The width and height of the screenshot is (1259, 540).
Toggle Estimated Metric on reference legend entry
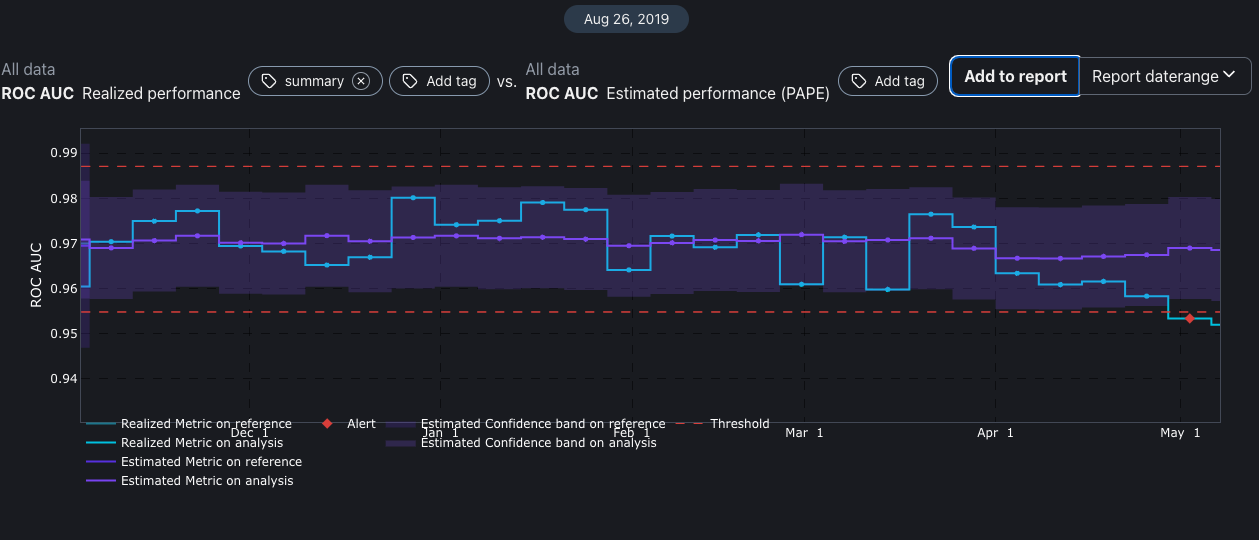point(211,462)
